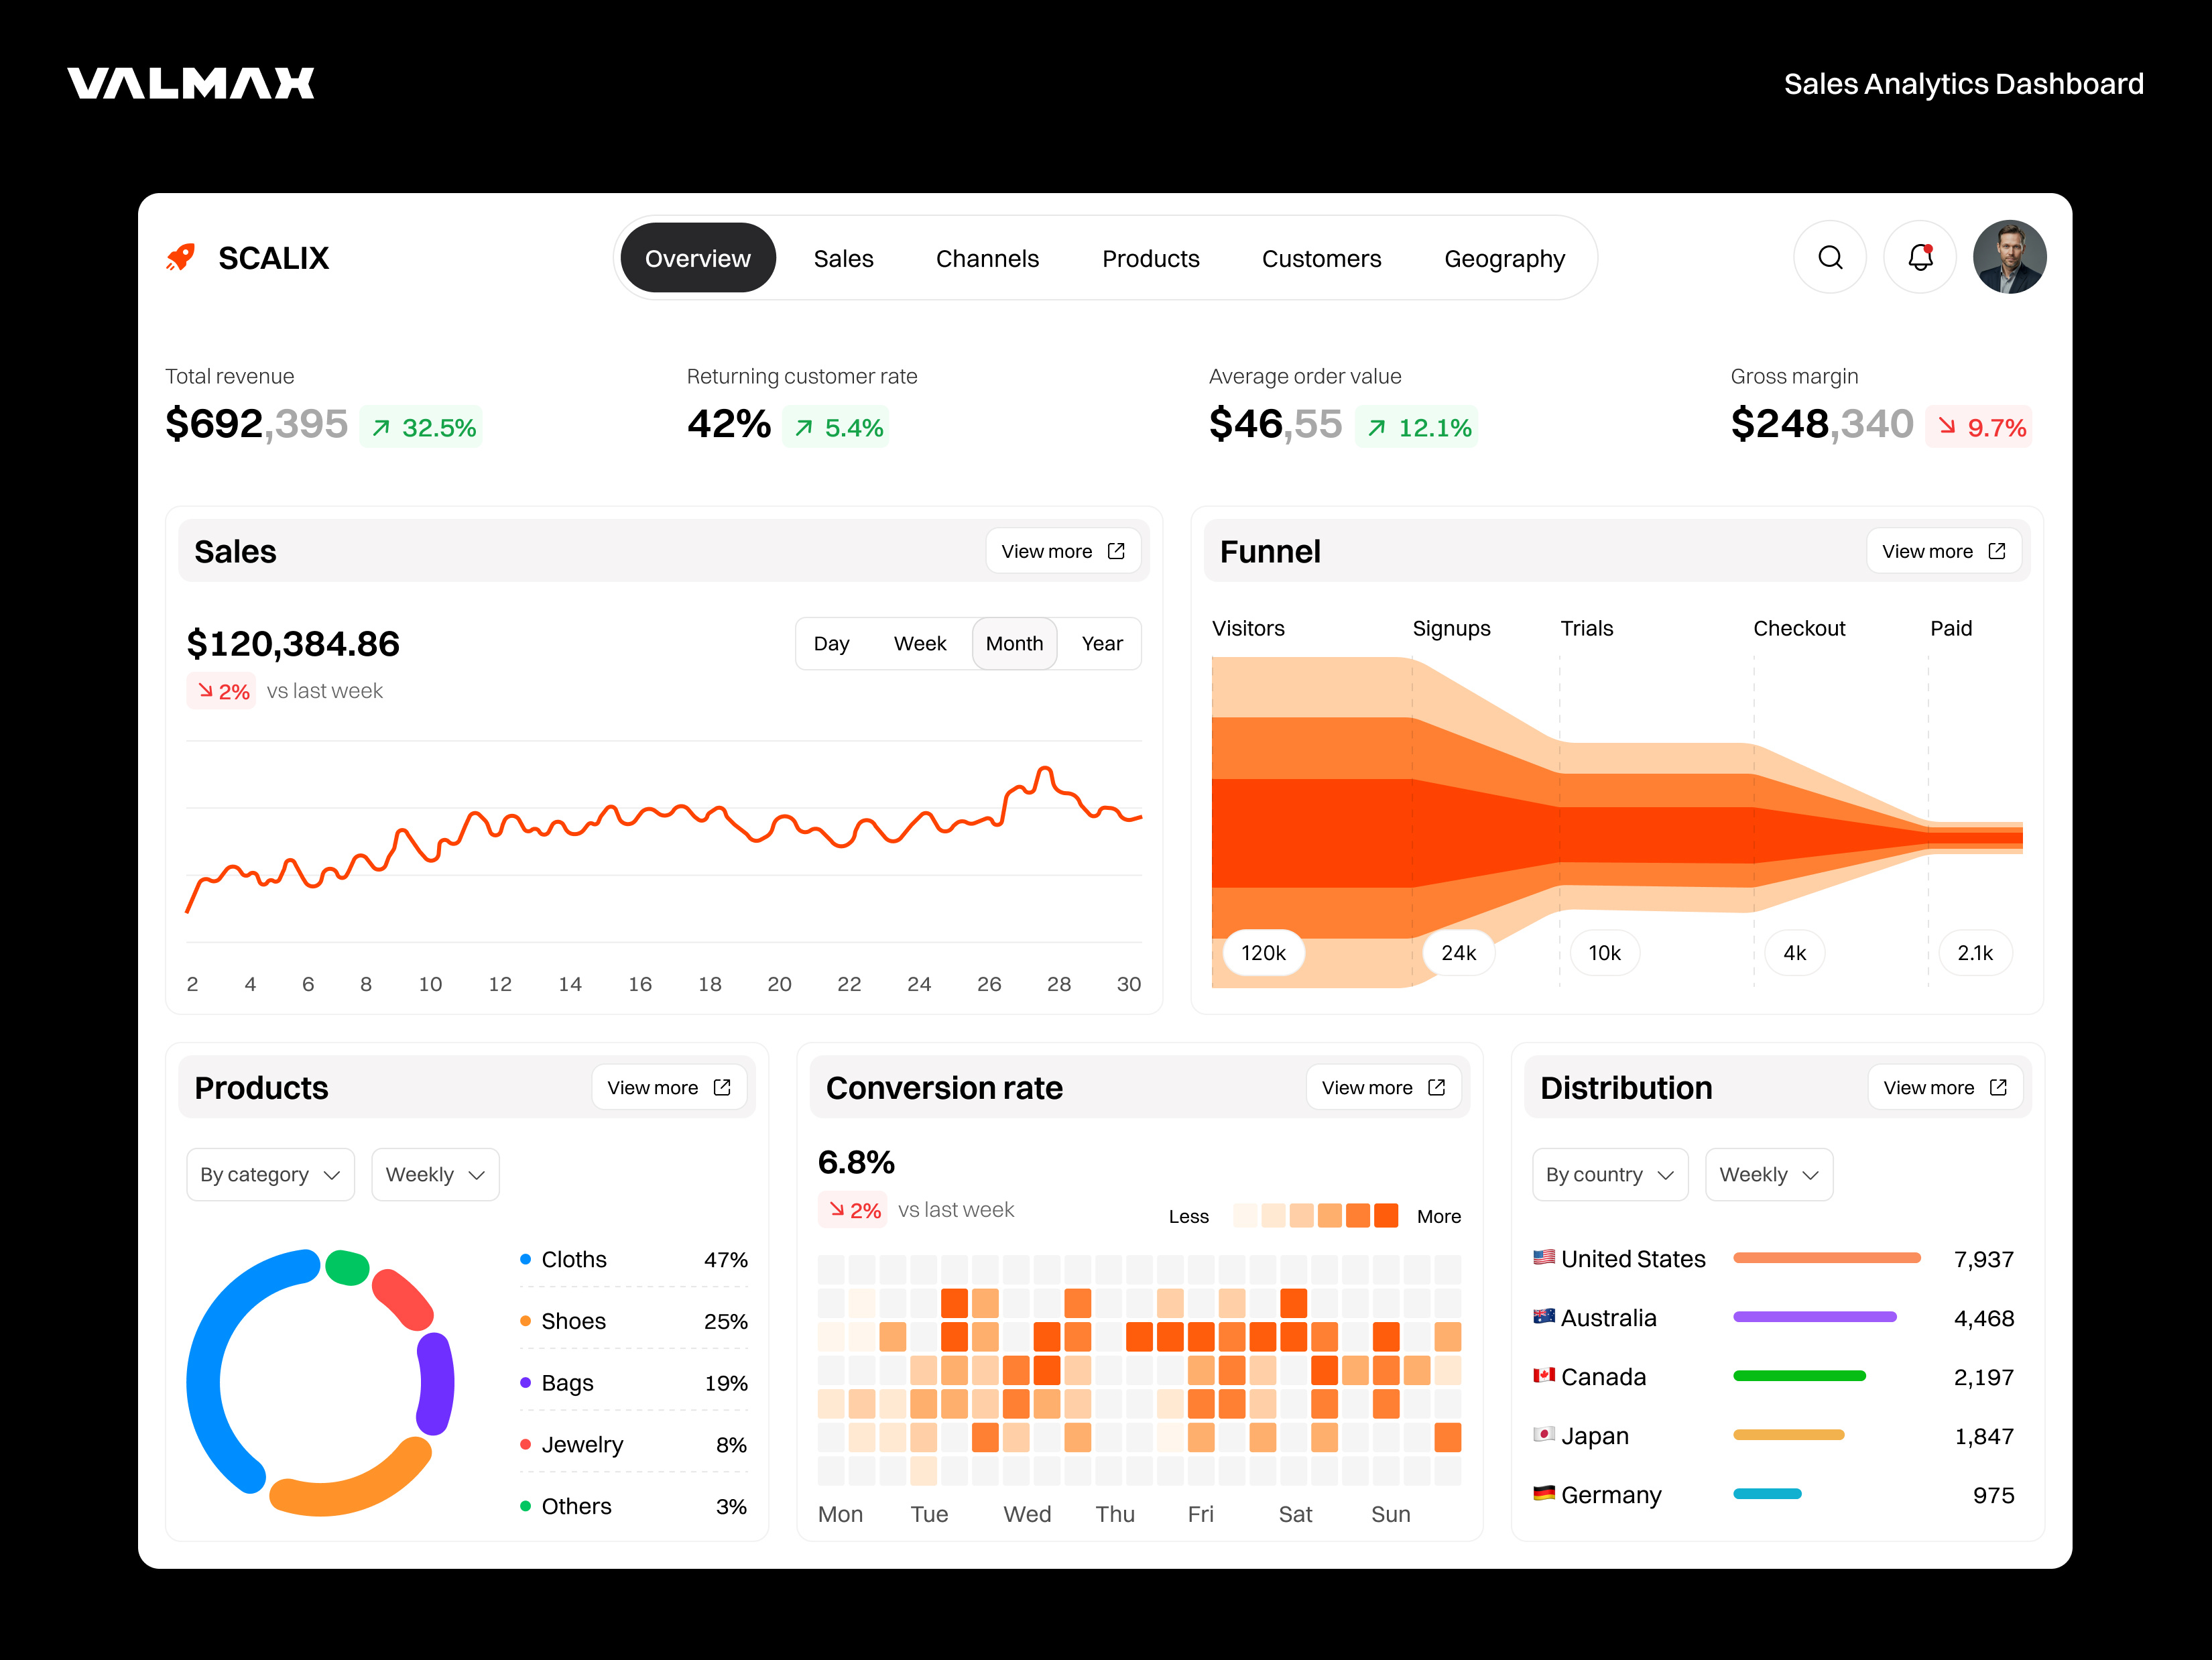The width and height of the screenshot is (2212, 1660).
Task: Select the Day option for sales chart
Action: coord(831,643)
